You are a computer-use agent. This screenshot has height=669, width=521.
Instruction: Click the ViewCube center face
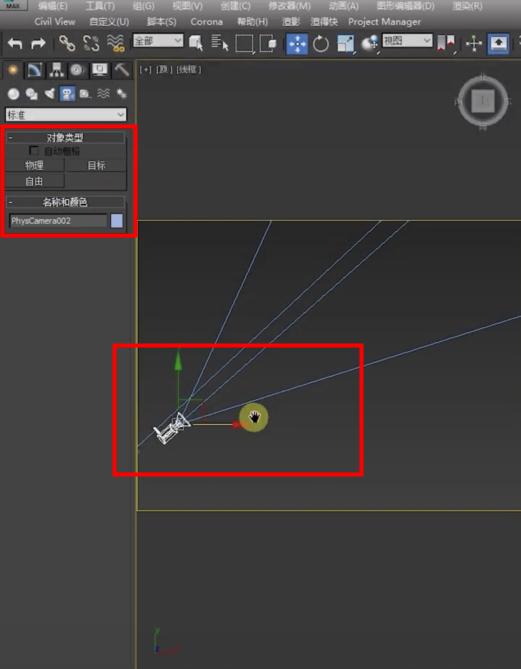tap(483, 102)
